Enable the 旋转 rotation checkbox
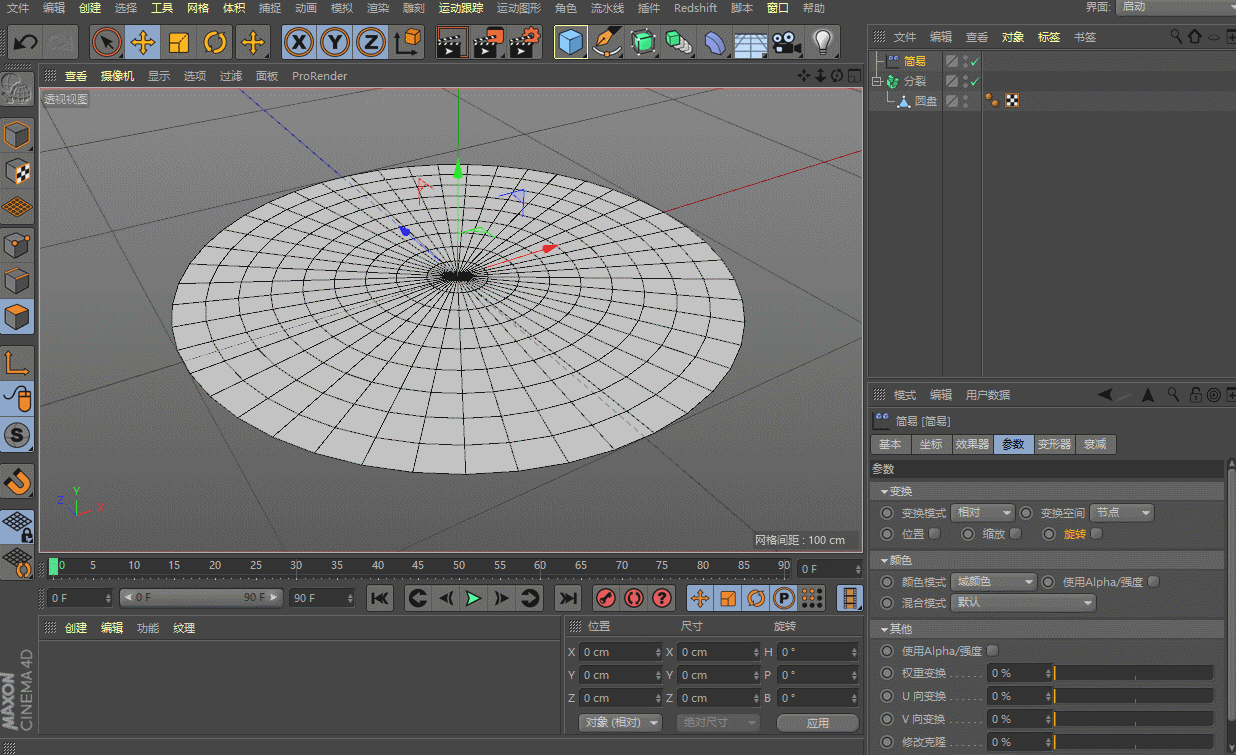1236x755 pixels. pos(1097,534)
